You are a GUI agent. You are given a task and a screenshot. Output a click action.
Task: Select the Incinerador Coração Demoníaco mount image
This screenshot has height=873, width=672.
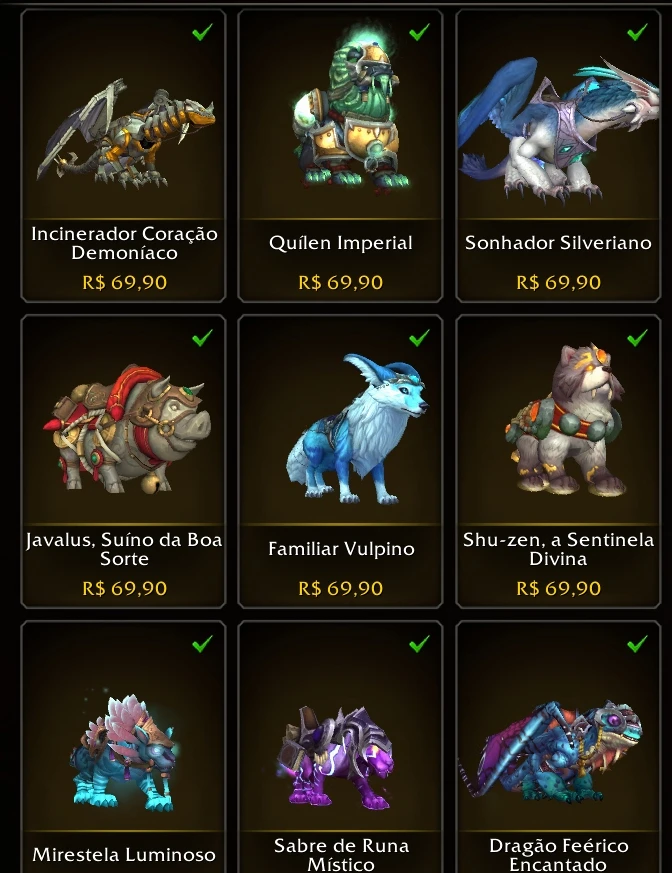126,135
